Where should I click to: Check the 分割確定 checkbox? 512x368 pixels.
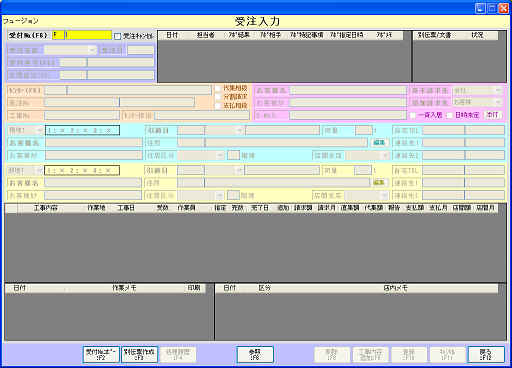[218, 97]
